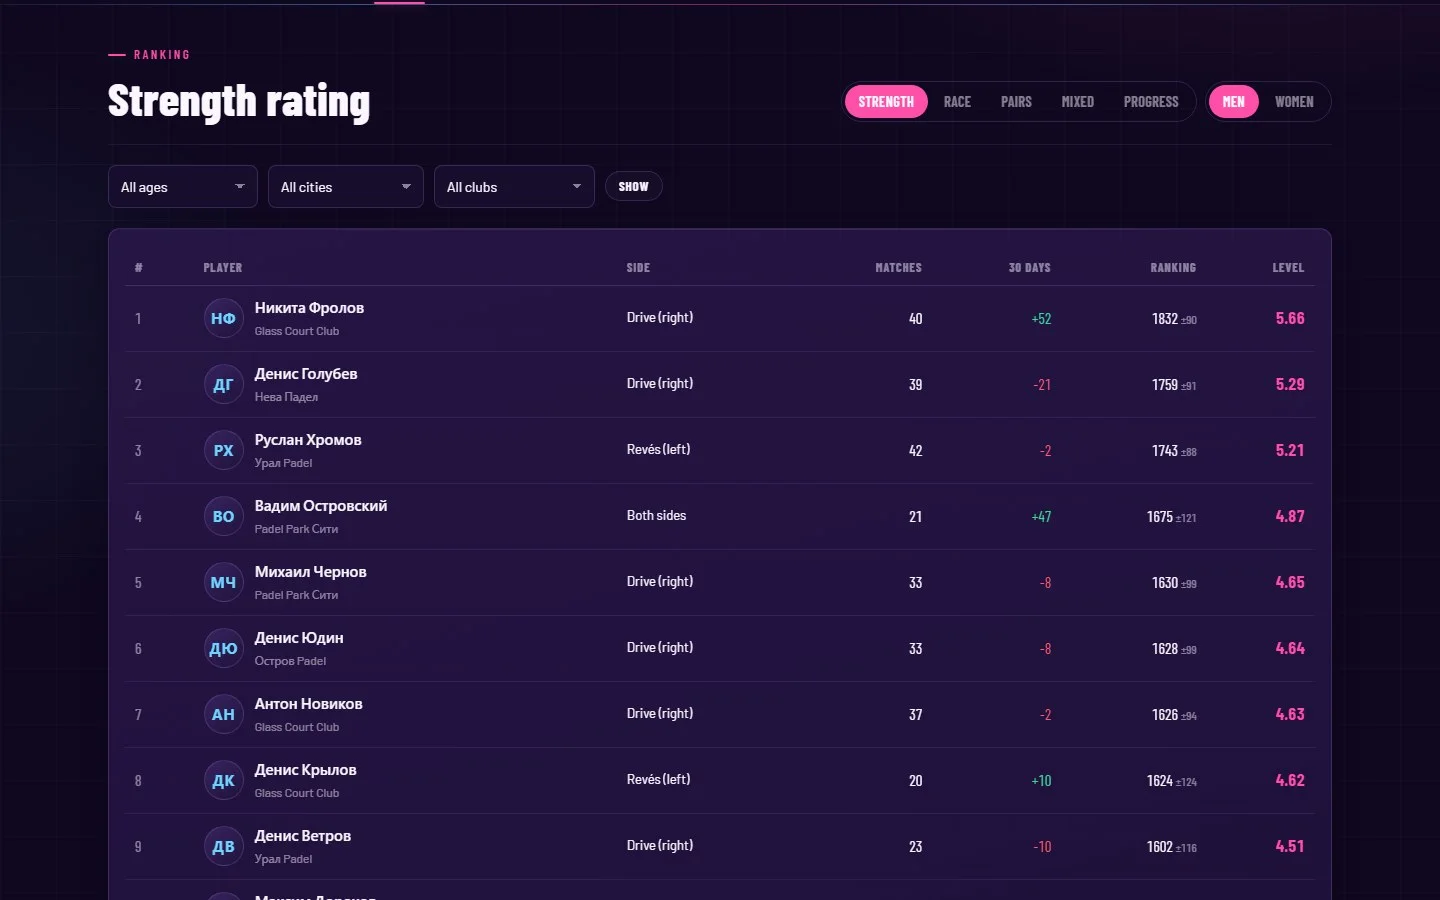Screen dimensions: 1440x900
Task: Click the Level column header
Action: click(1288, 268)
